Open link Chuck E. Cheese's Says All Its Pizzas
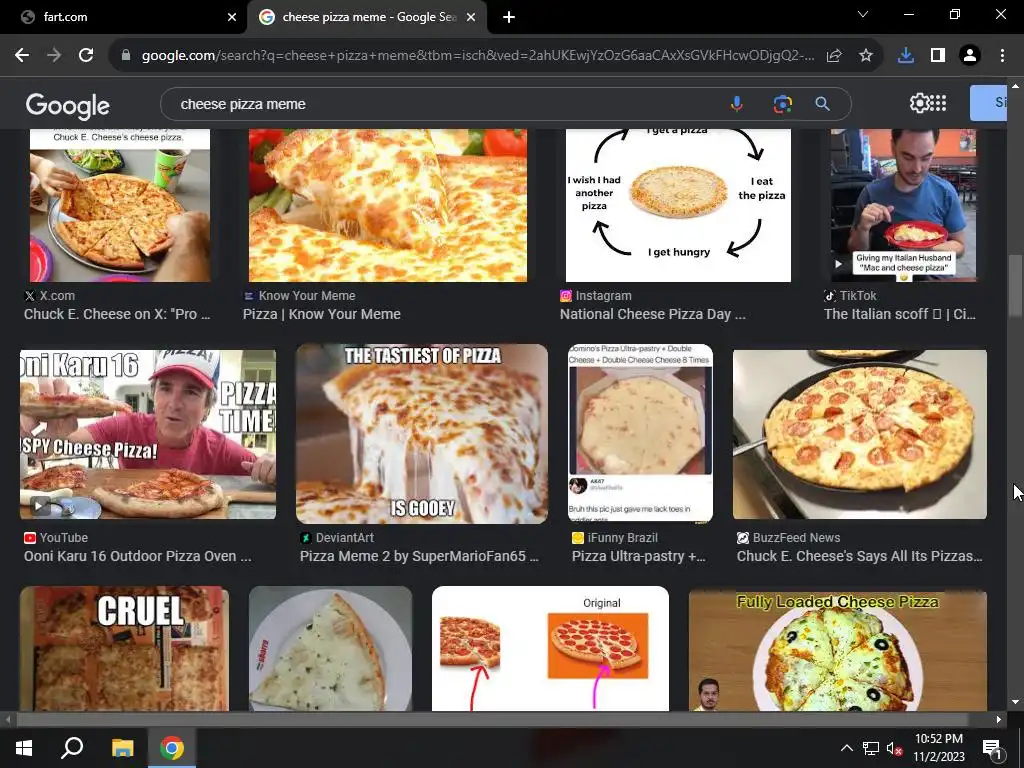Screen dimensions: 1024x768 pos(859,556)
